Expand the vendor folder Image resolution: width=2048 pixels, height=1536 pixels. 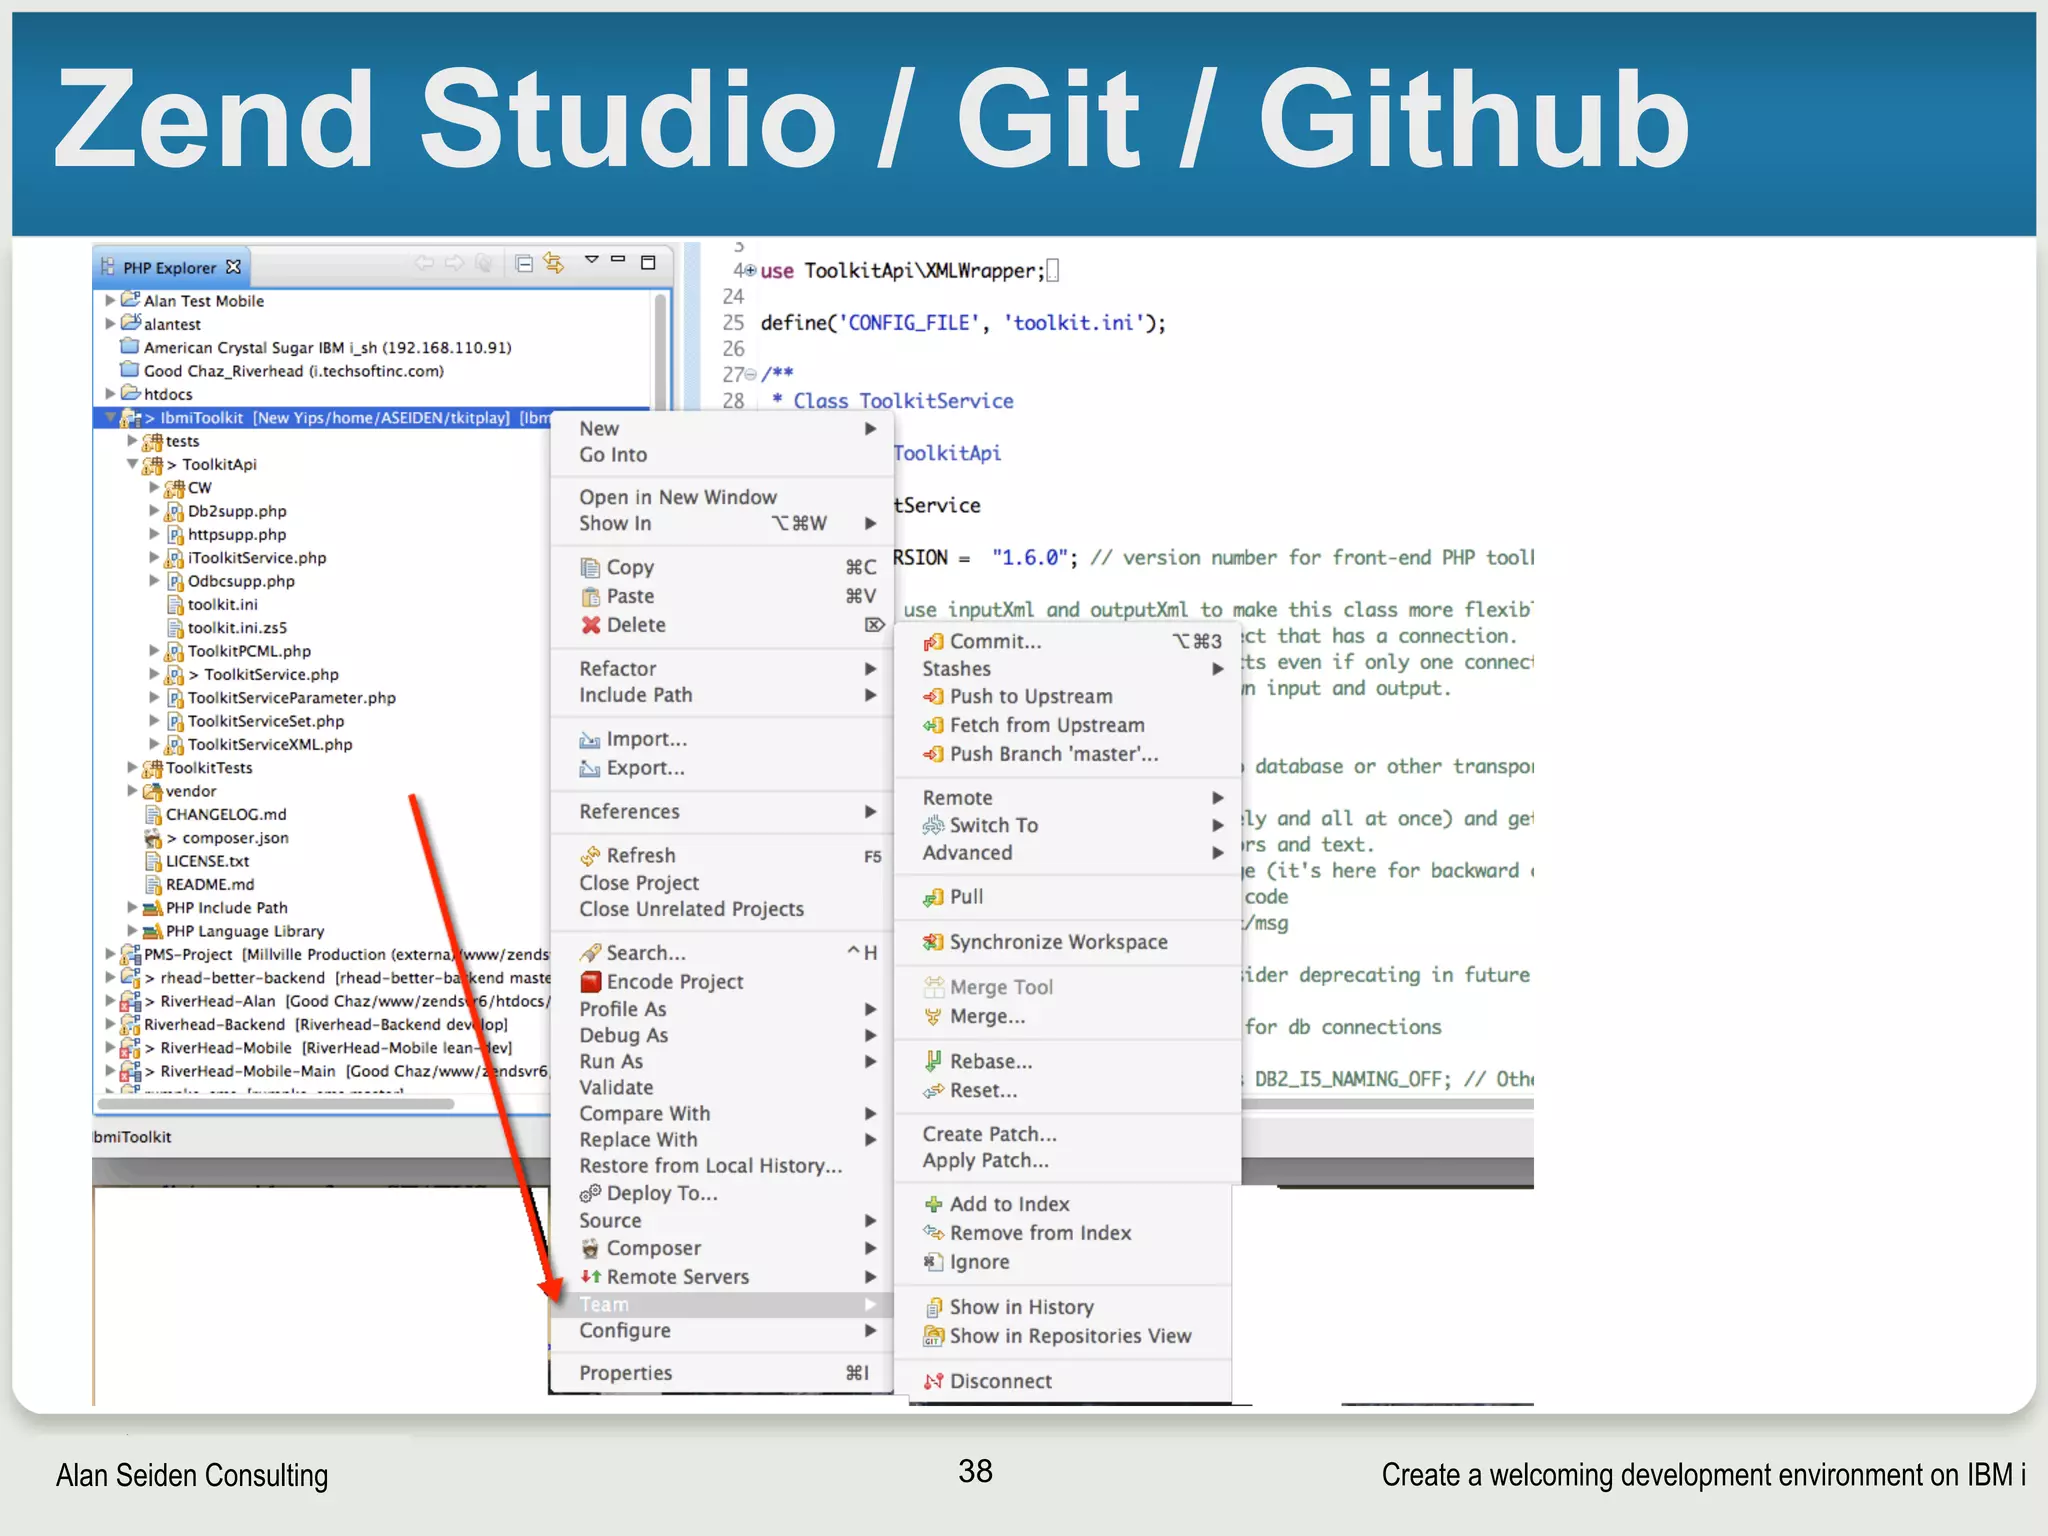tap(132, 790)
